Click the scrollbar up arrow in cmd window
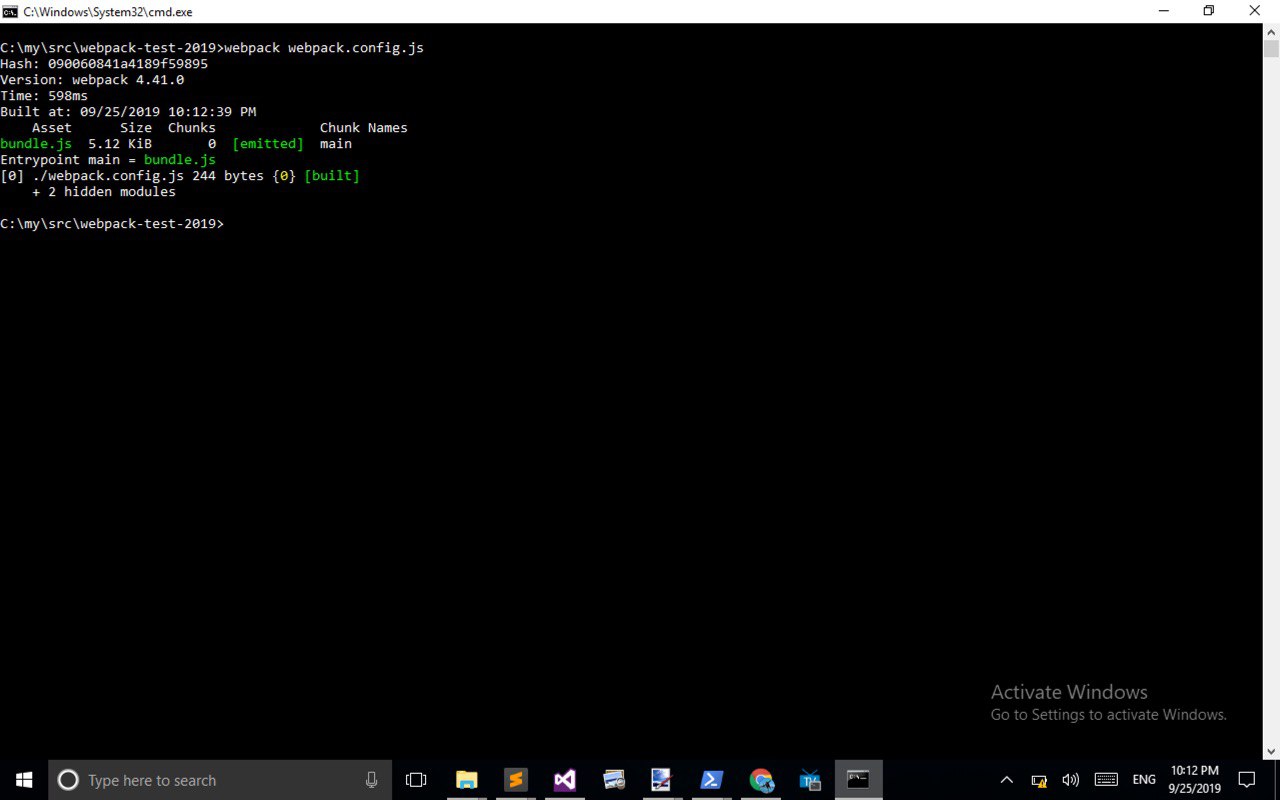The height and width of the screenshot is (800, 1280). pyautogui.click(x=1271, y=32)
